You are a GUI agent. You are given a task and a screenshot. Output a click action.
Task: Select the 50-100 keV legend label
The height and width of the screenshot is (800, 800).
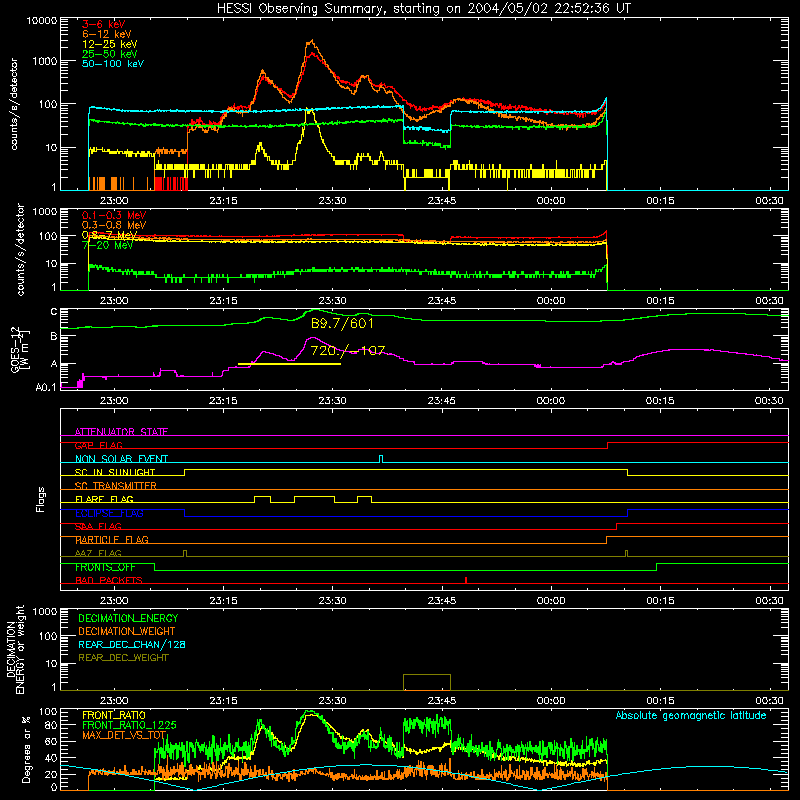coord(113,64)
